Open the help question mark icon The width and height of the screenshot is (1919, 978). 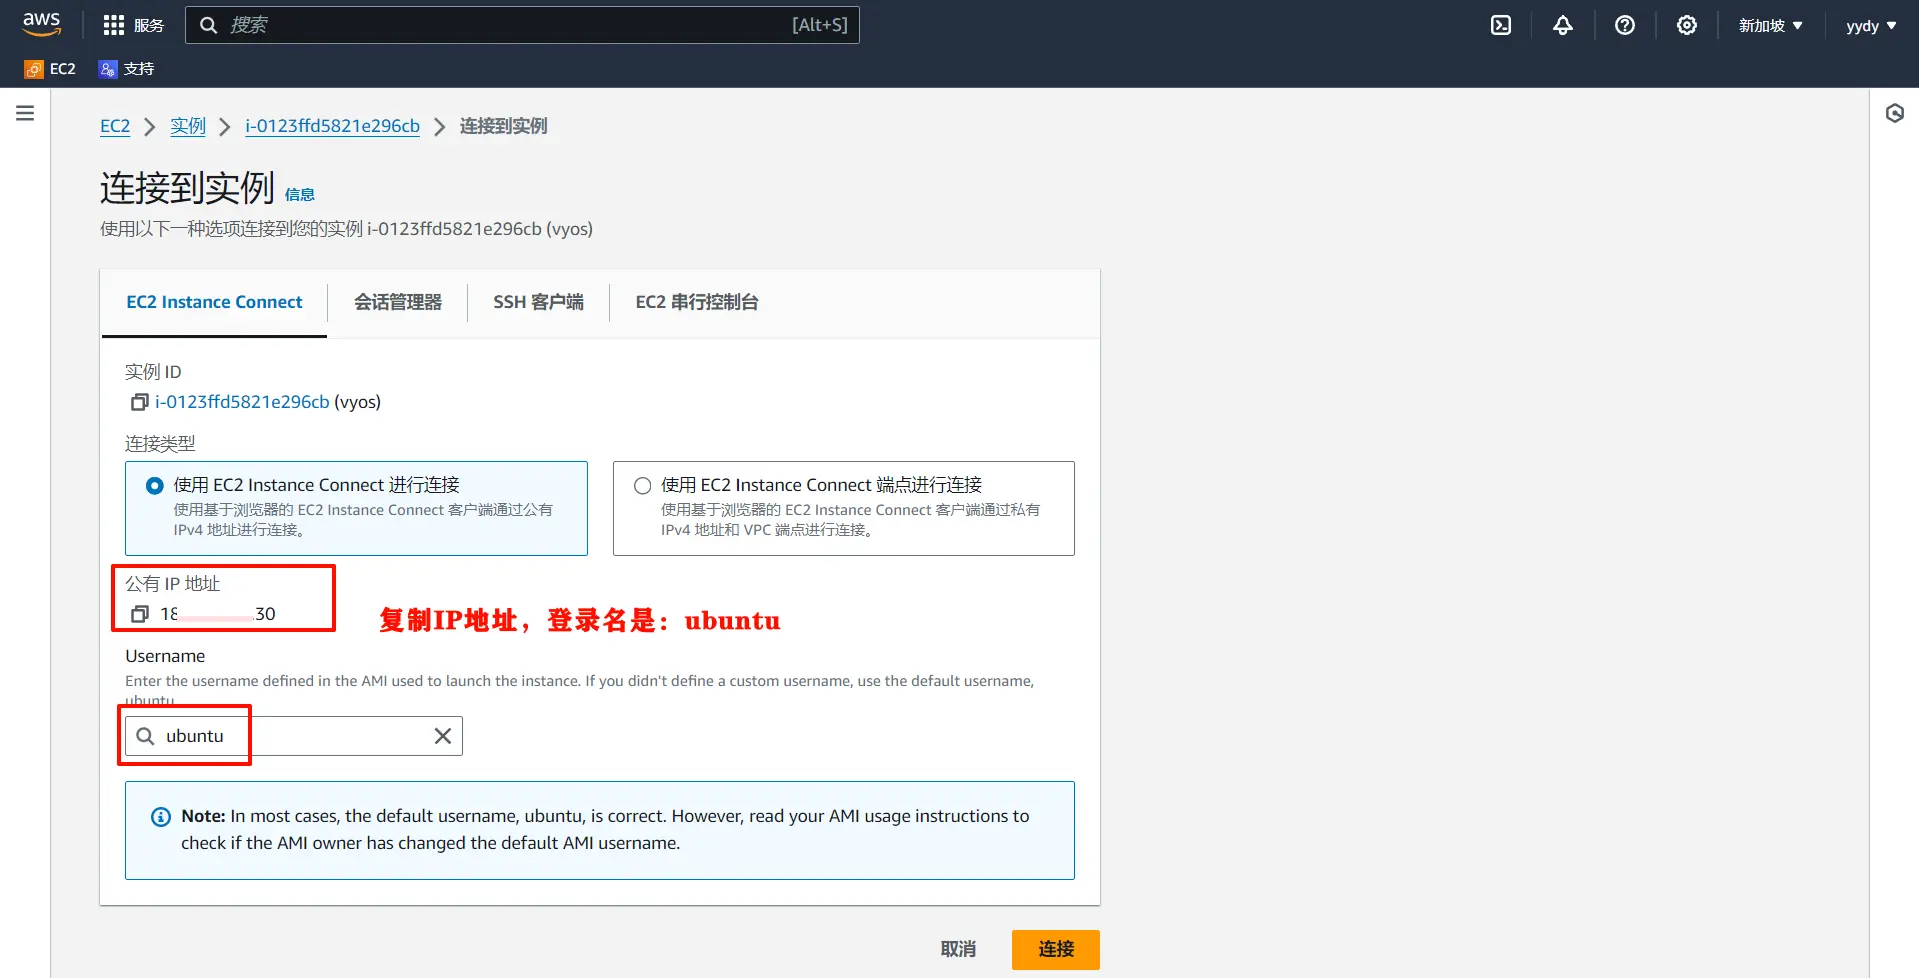pos(1625,25)
